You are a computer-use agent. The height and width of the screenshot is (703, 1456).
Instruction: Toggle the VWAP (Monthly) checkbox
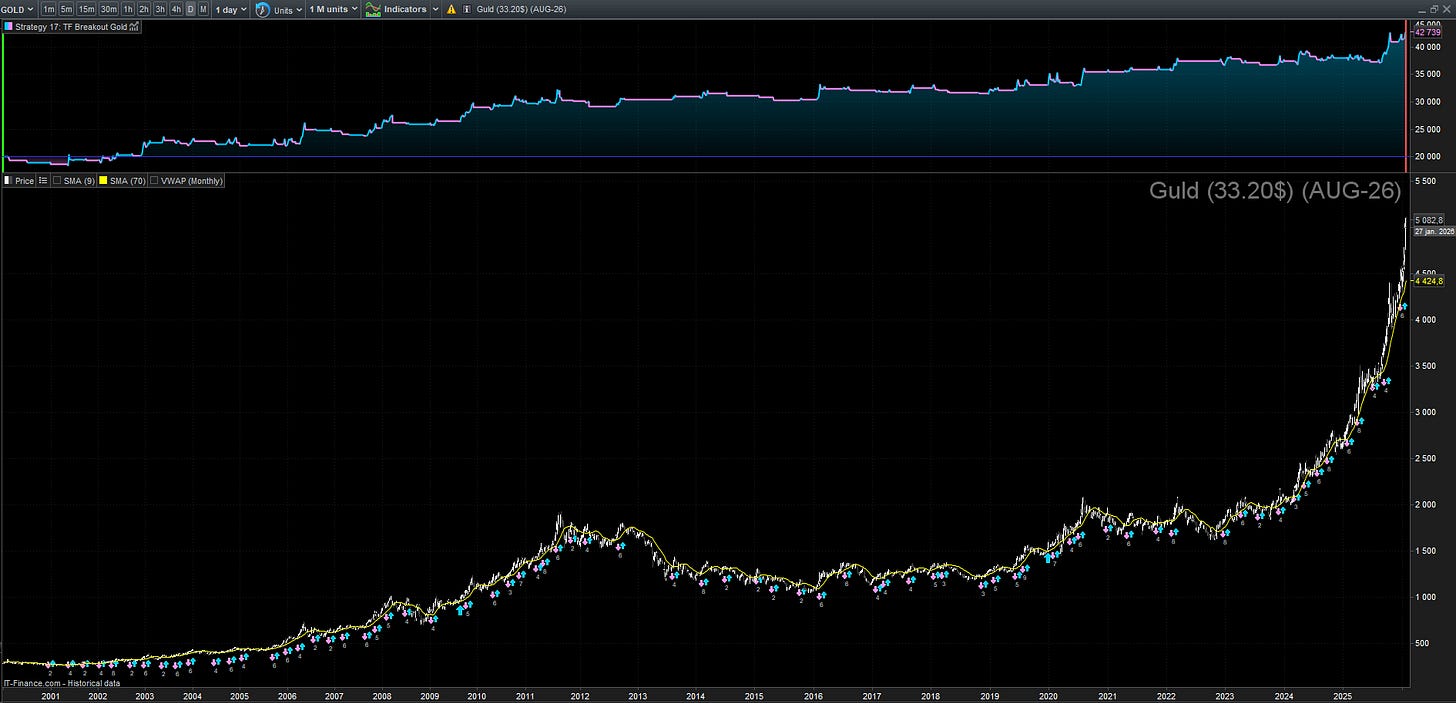click(154, 181)
